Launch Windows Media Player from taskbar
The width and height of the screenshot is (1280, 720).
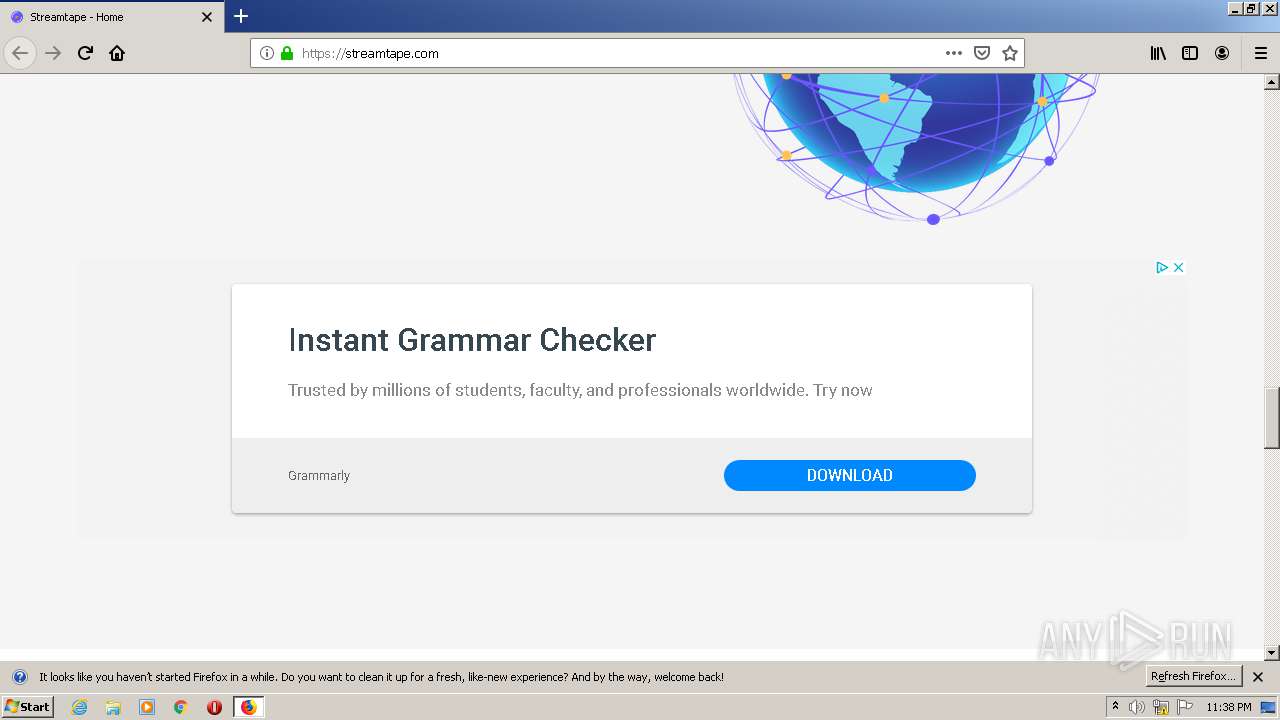(x=147, y=707)
